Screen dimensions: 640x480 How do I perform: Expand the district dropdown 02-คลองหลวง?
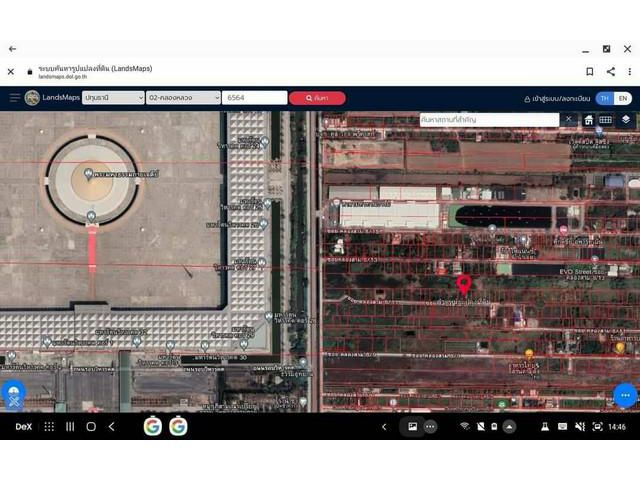[x=183, y=98]
